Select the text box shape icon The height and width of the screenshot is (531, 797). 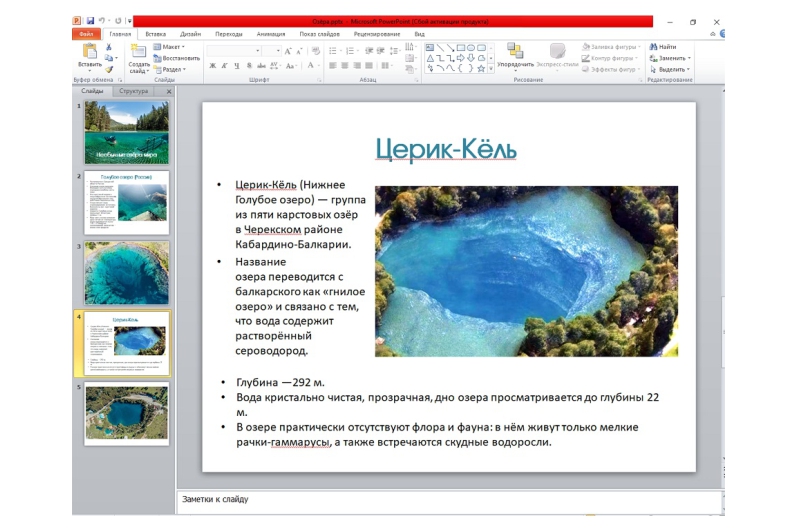430,48
